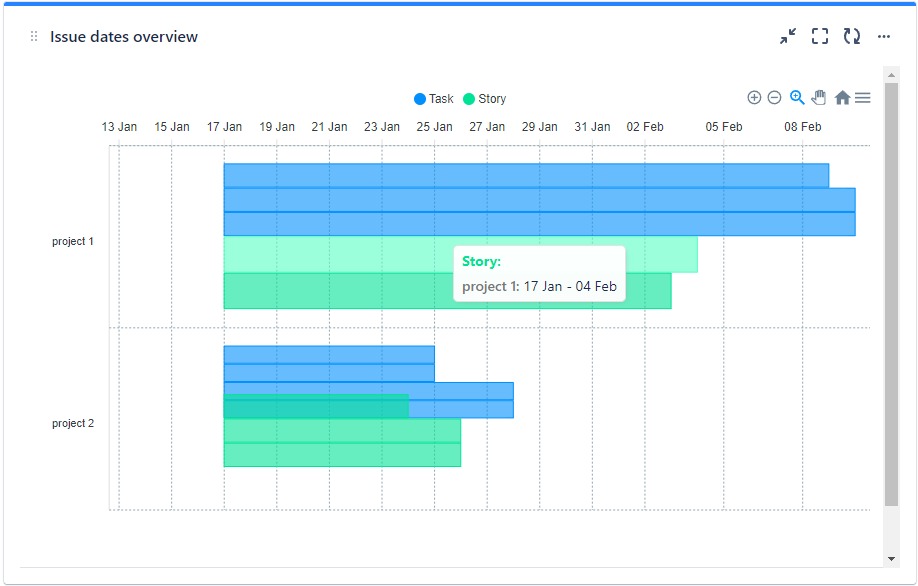Zoom in on the chart with the plus icon
This screenshot has height=586, width=918.
click(754, 98)
